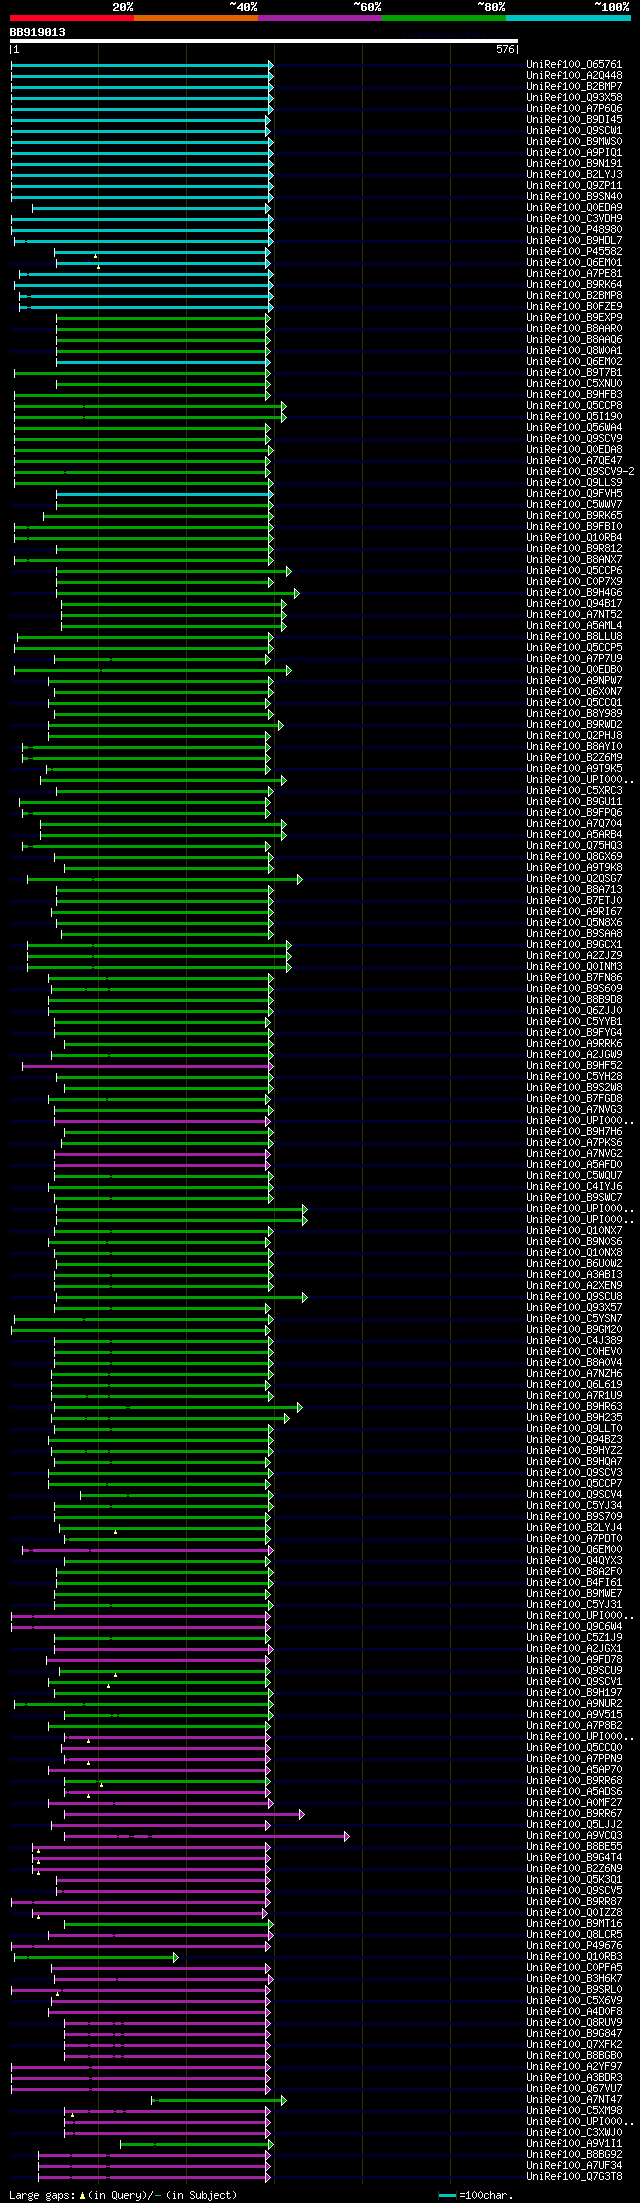The height and width of the screenshot is (2203, 640).
Task: Select alignment label UniRef100_A7Q704
Action: pos(574,823)
